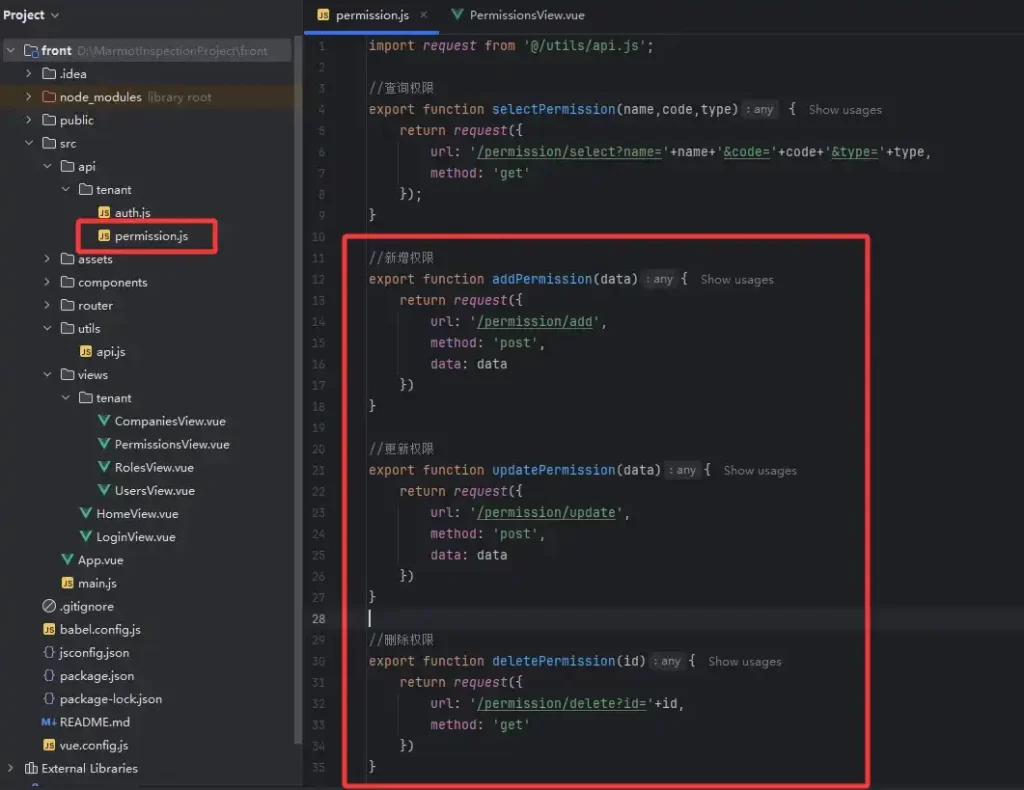This screenshot has height=790, width=1024.
Task: Click the External Libraries icon
Action: click(31, 768)
